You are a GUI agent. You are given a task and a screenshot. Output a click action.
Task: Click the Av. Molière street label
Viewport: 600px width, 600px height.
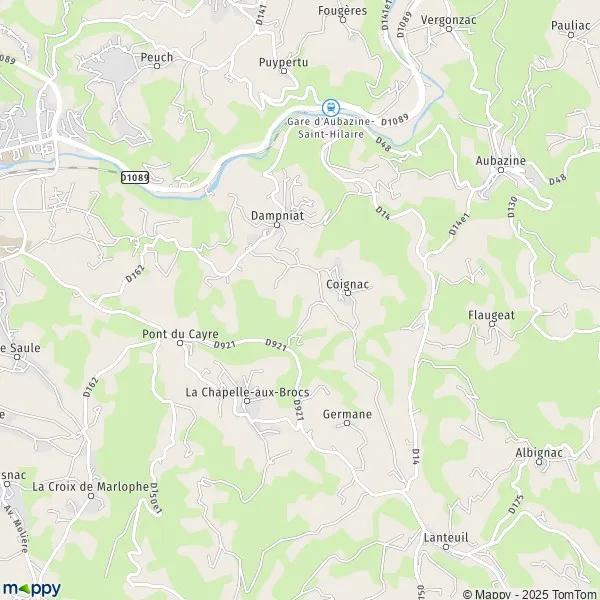(x=16, y=528)
